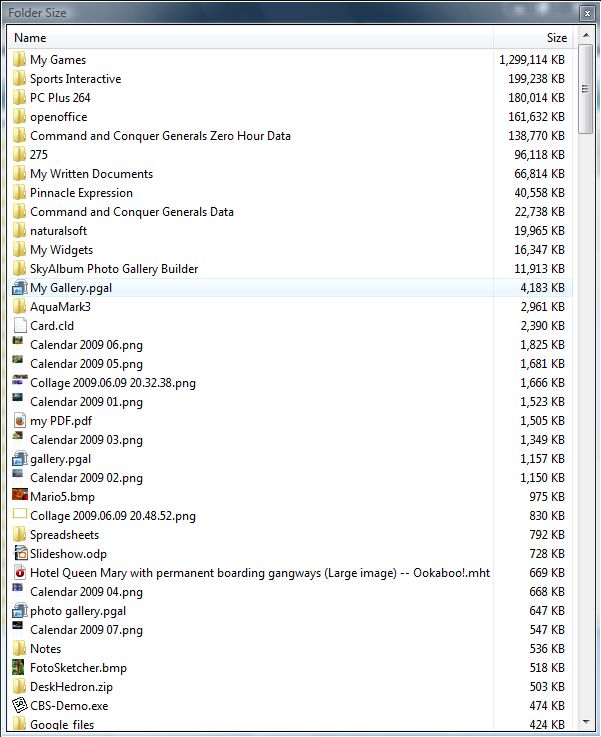Click the scrollbar down arrow
Viewport: 601px width, 737px height.
click(586, 722)
